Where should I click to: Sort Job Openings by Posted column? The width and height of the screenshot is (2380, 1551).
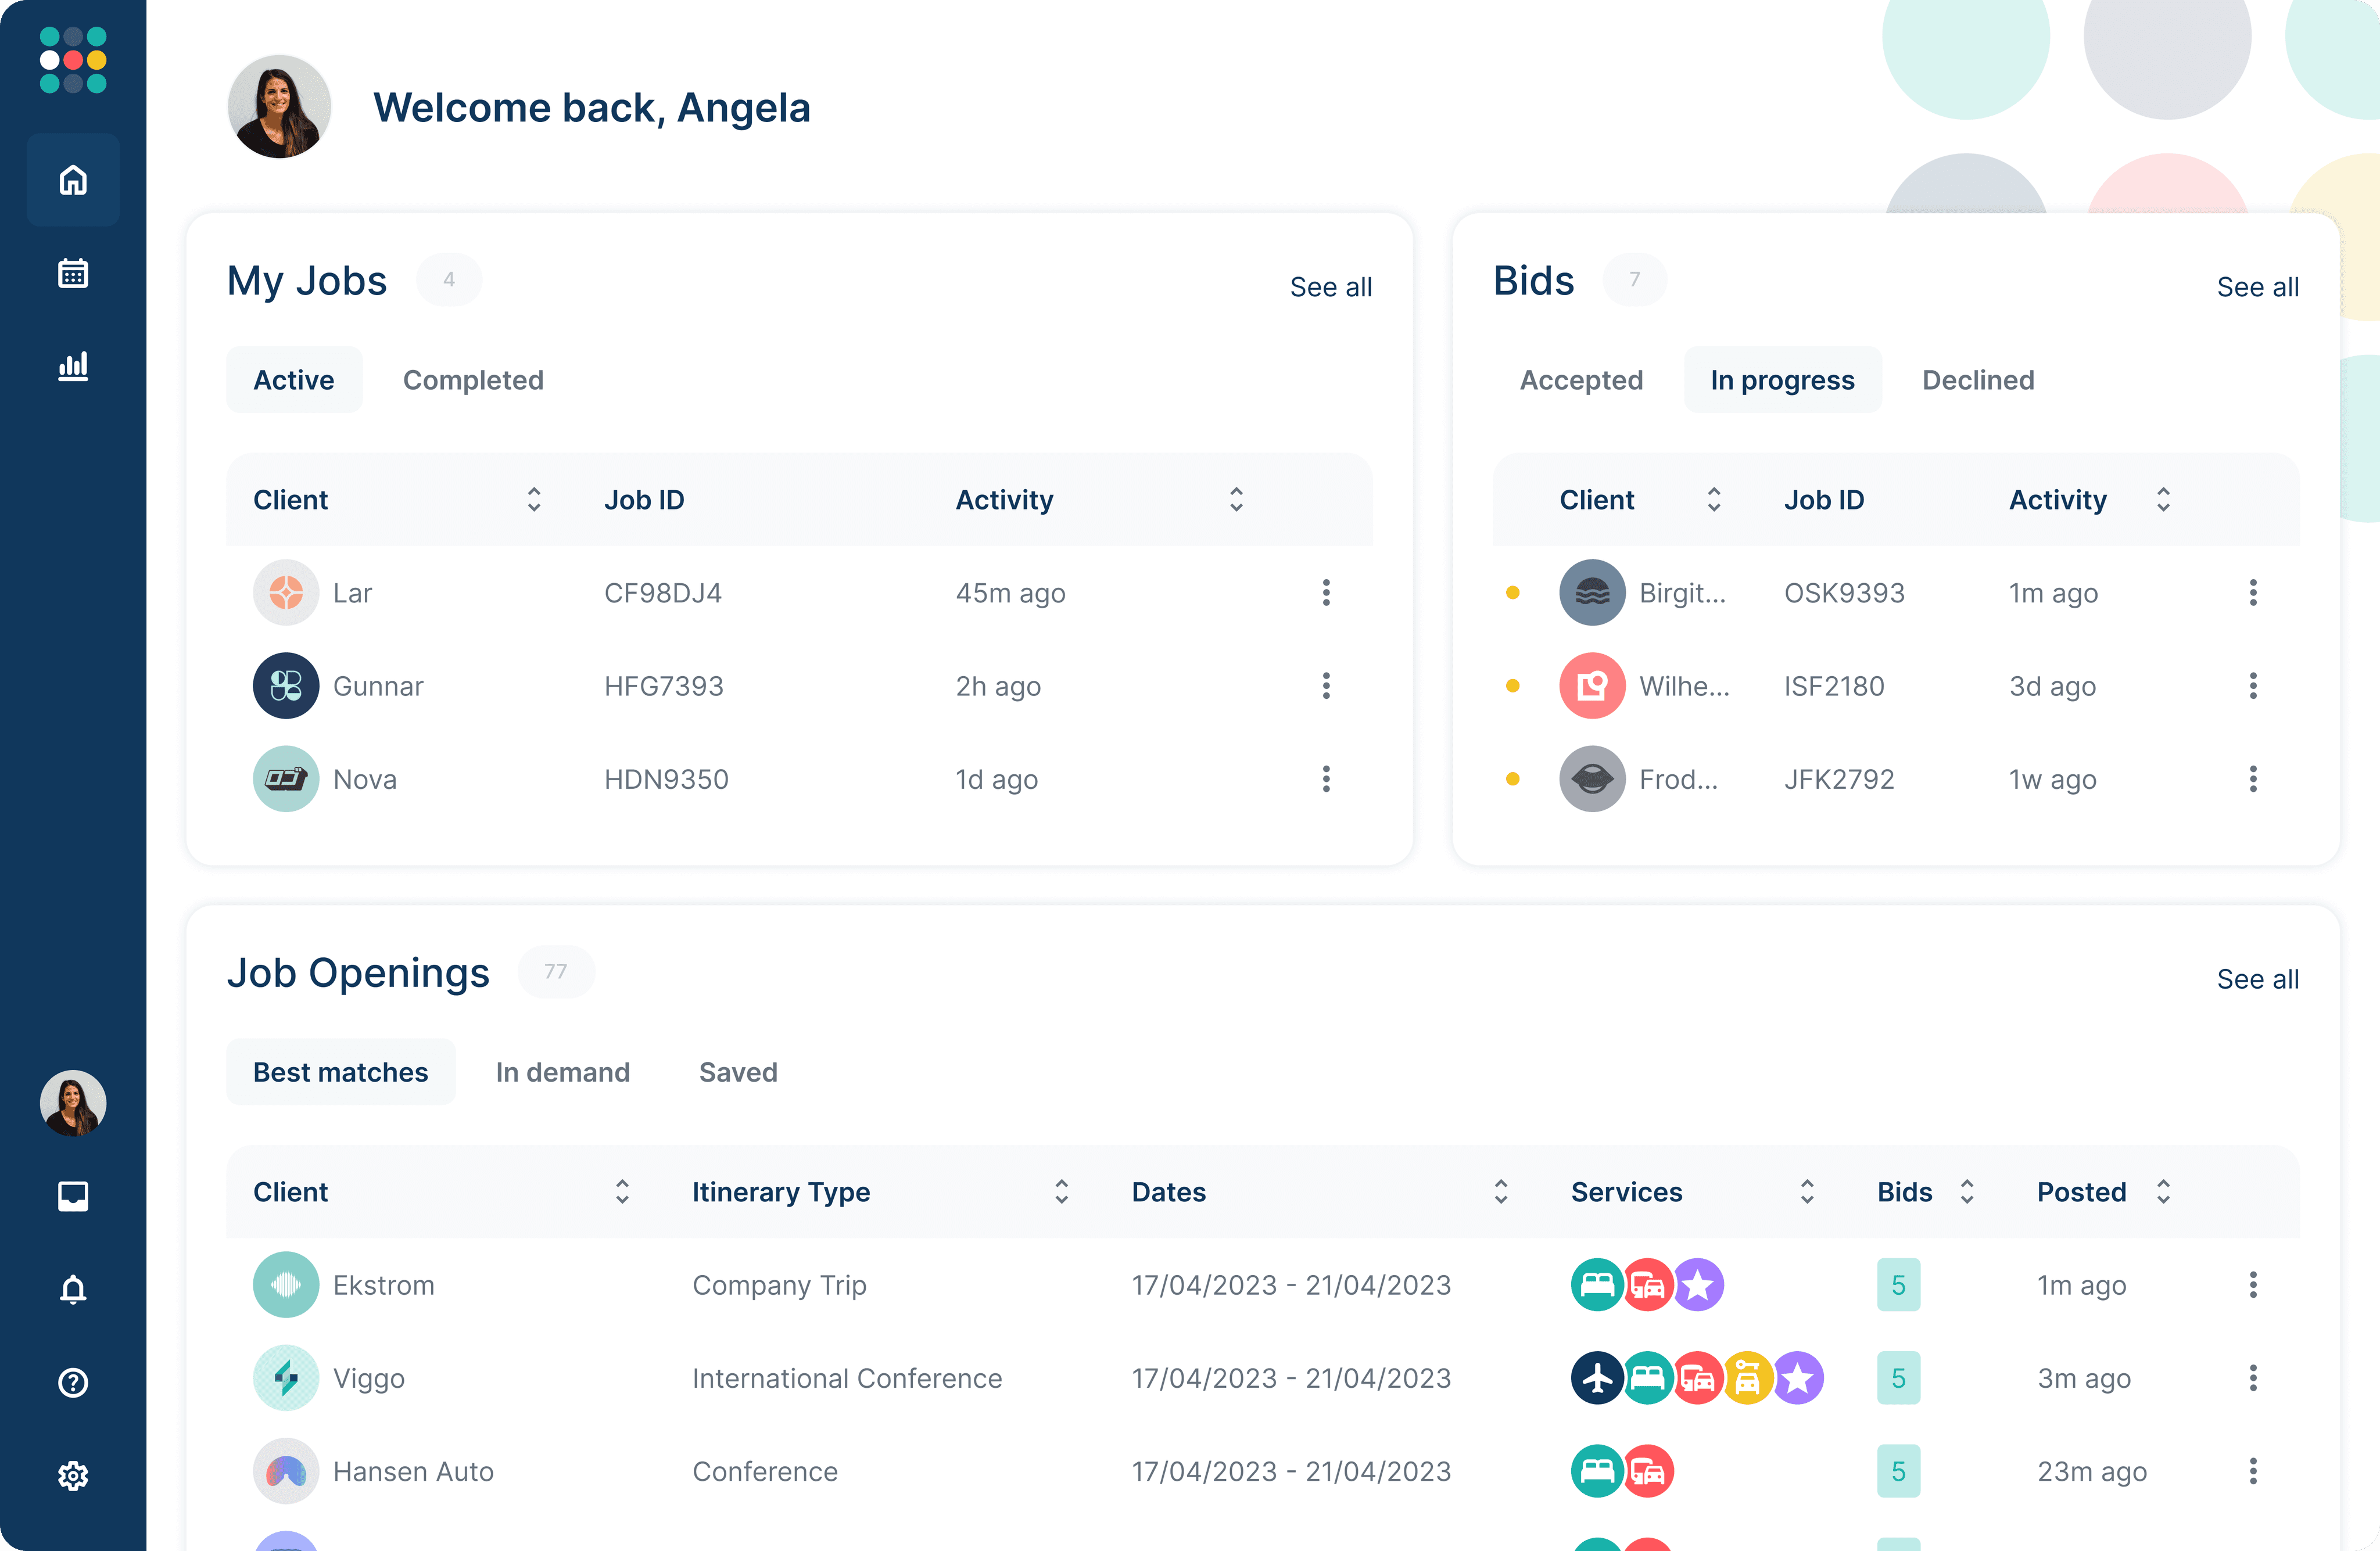tap(2163, 1192)
